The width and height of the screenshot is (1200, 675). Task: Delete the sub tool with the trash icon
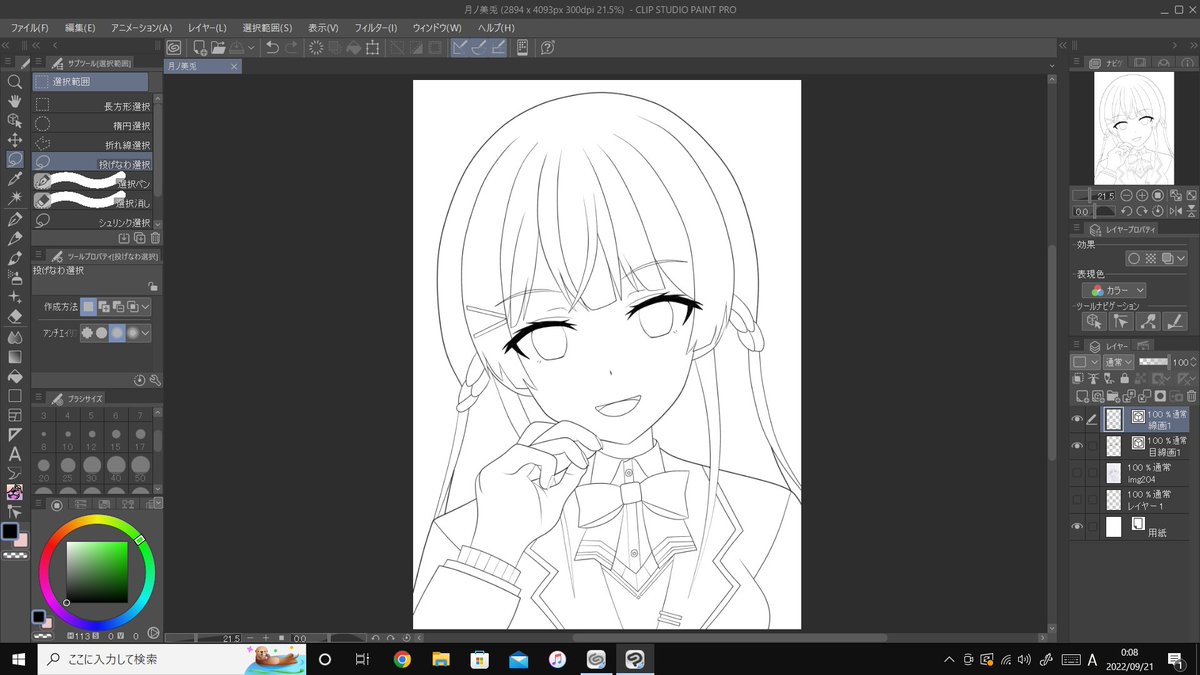155,238
